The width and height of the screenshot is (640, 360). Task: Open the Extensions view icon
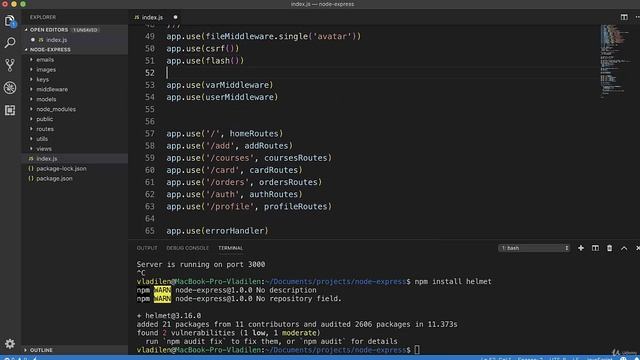10,110
